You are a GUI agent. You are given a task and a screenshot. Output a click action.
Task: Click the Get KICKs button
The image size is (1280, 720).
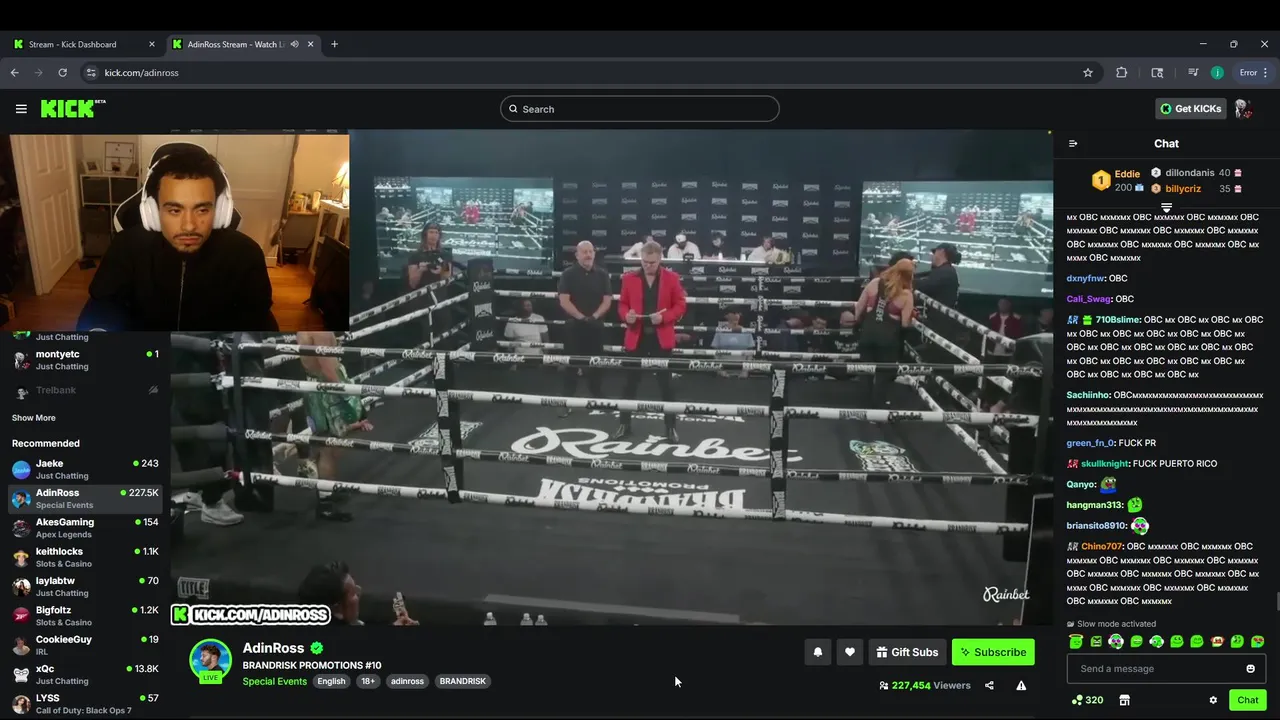[1190, 109]
